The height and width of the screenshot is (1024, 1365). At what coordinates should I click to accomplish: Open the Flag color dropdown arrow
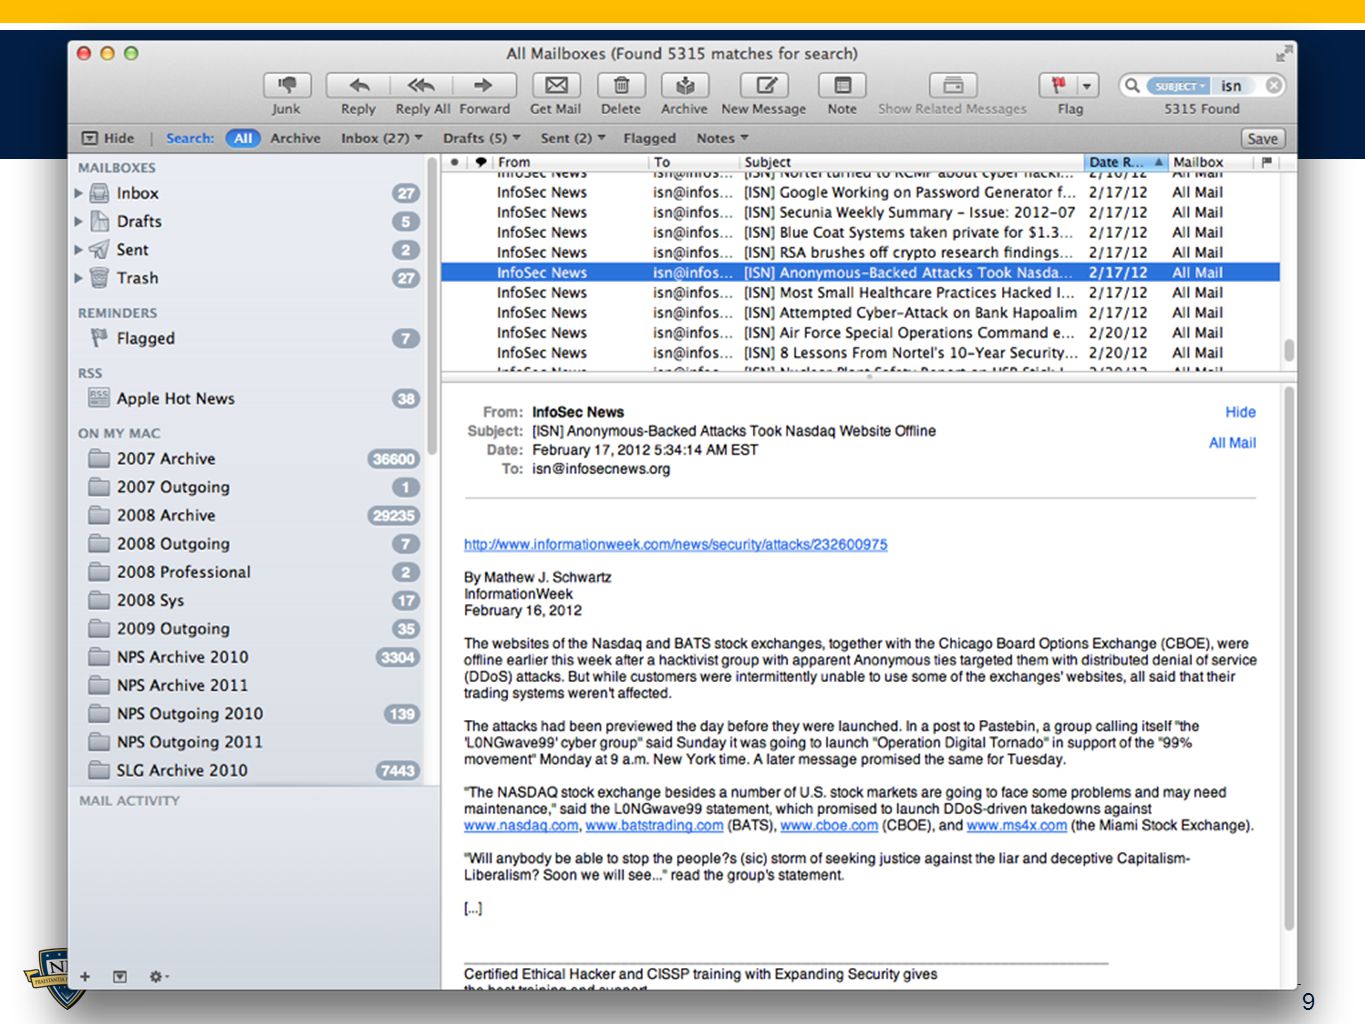(x=1088, y=86)
